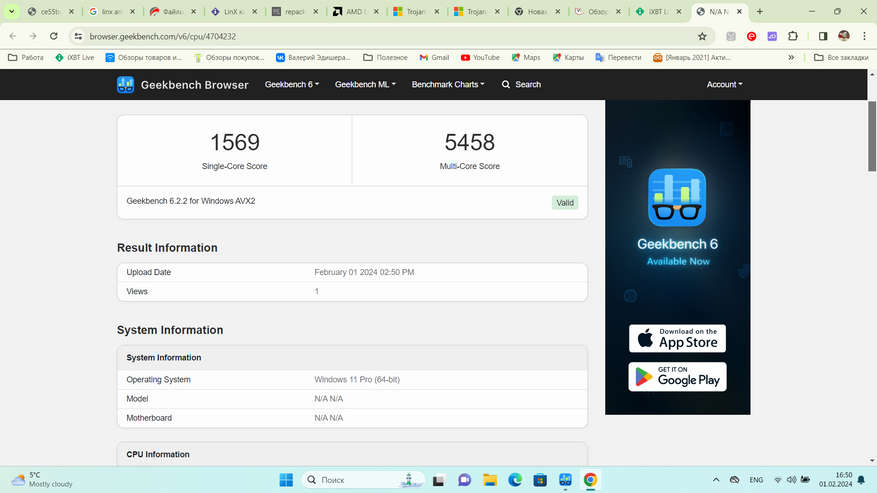Open Microsoft Store from taskbar
Image resolution: width=877 pixels, height=493 pixels.
[540, 480]
